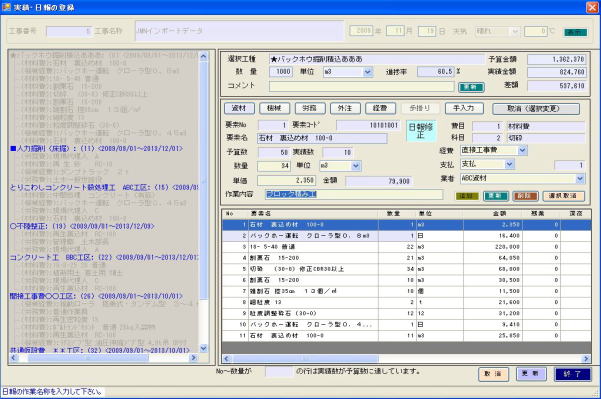
Task: Click the 資材 category button
Action: (x=239, y=108)
